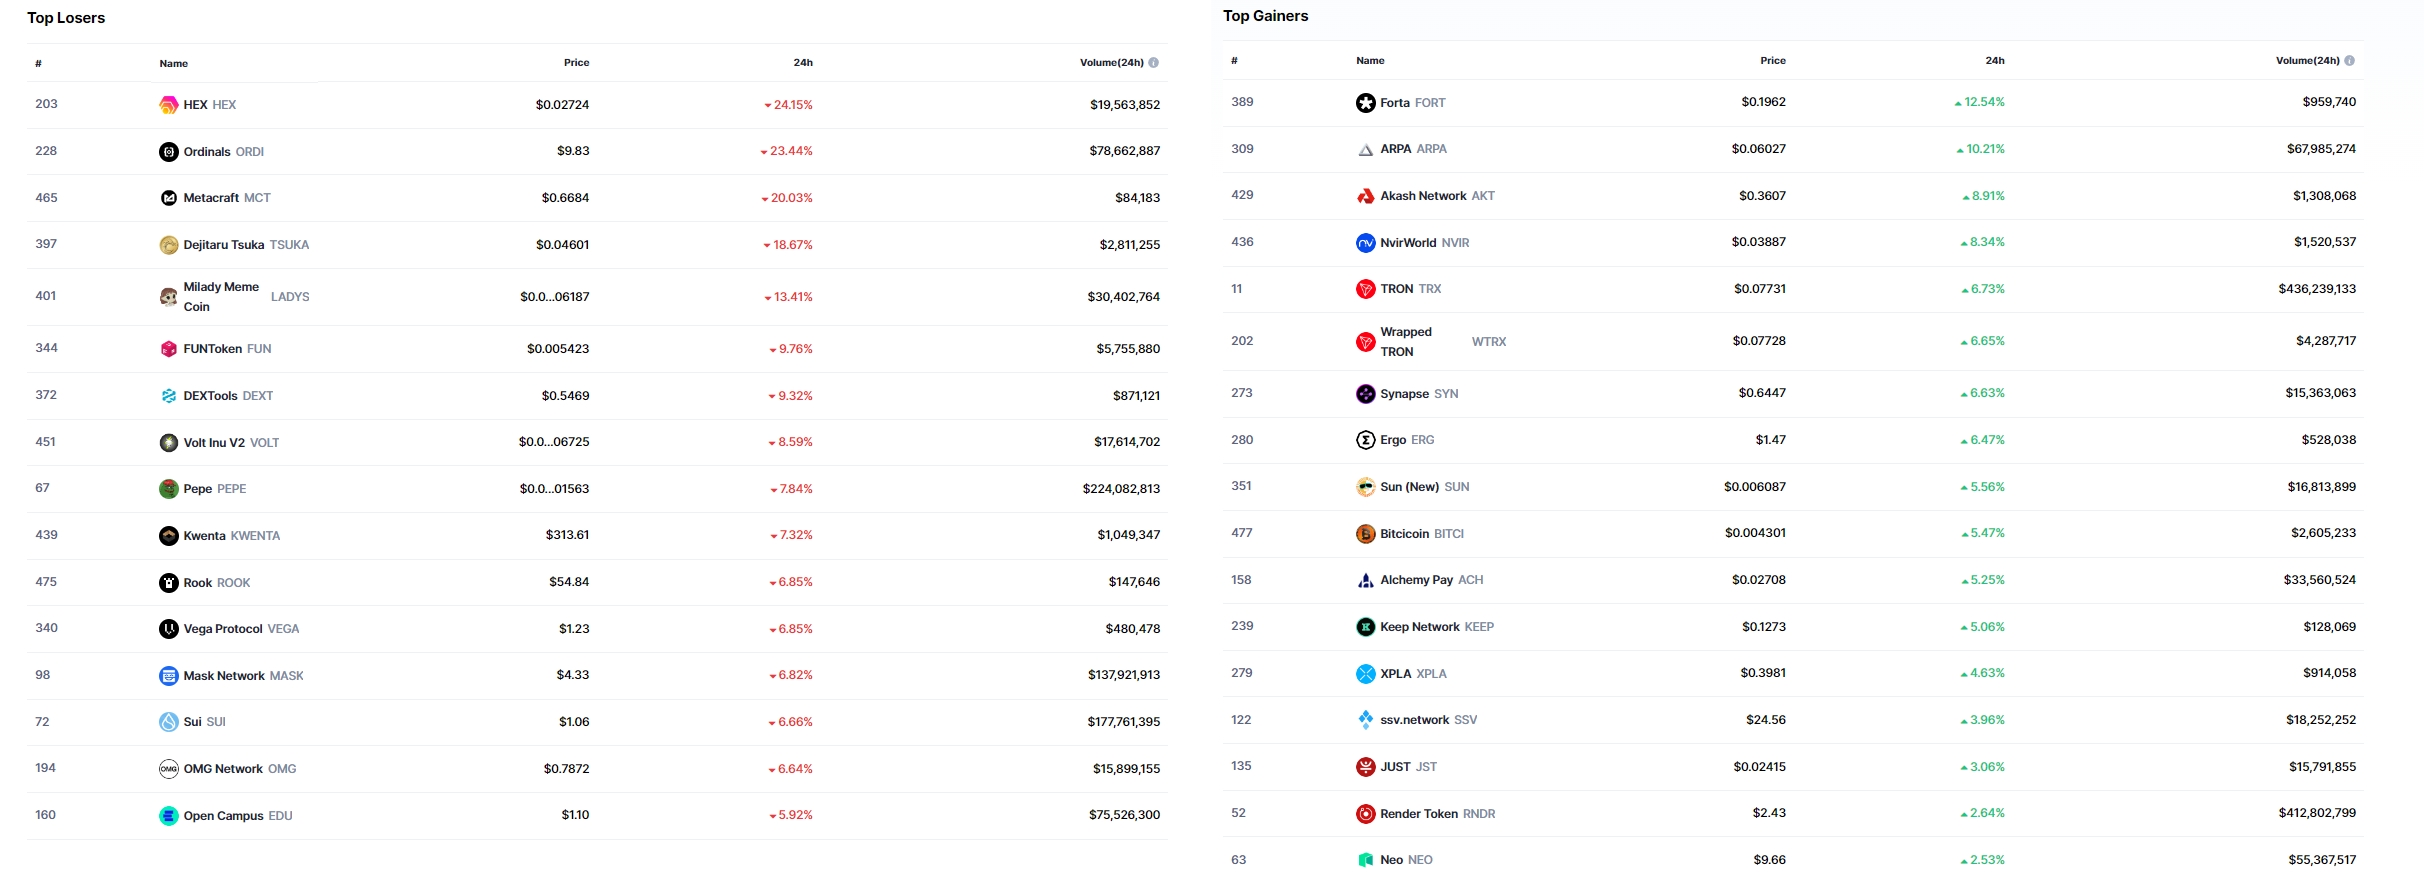
Task: Open the Wrapped TRON coin link
Action: coord(1405,342)
